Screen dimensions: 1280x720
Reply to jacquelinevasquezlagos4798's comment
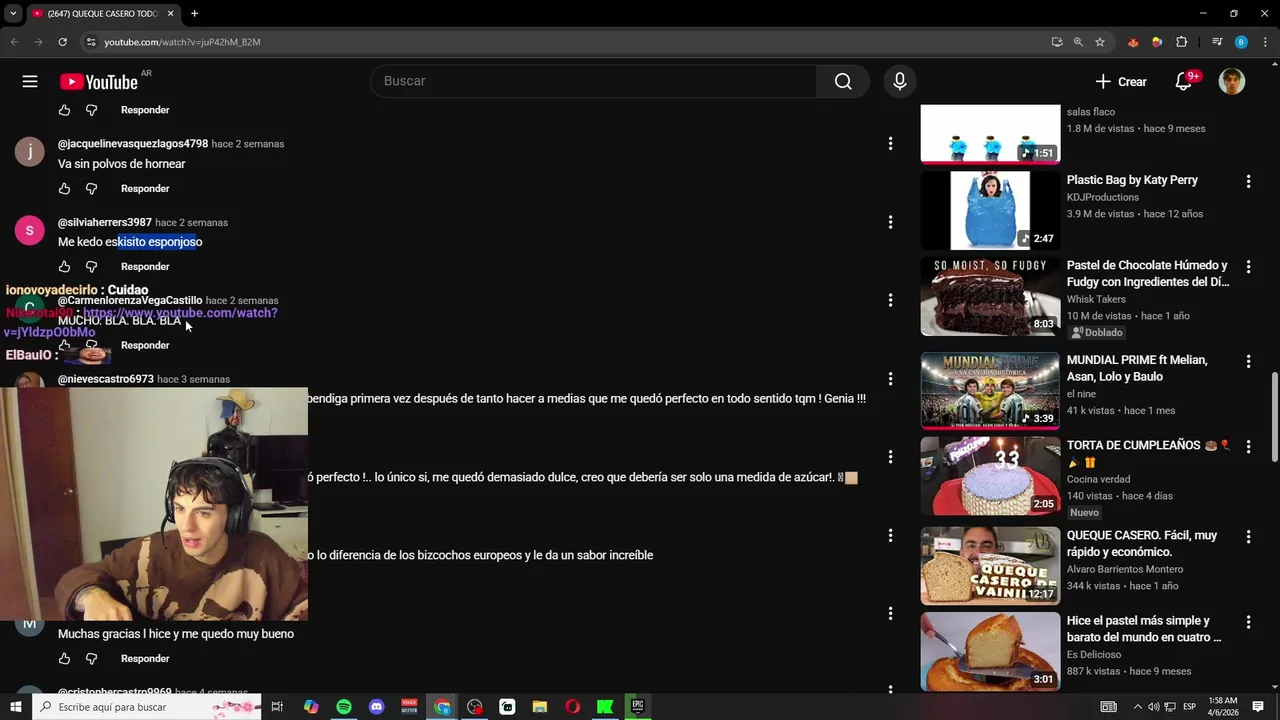pyautogui.click(x=145, y=189)
